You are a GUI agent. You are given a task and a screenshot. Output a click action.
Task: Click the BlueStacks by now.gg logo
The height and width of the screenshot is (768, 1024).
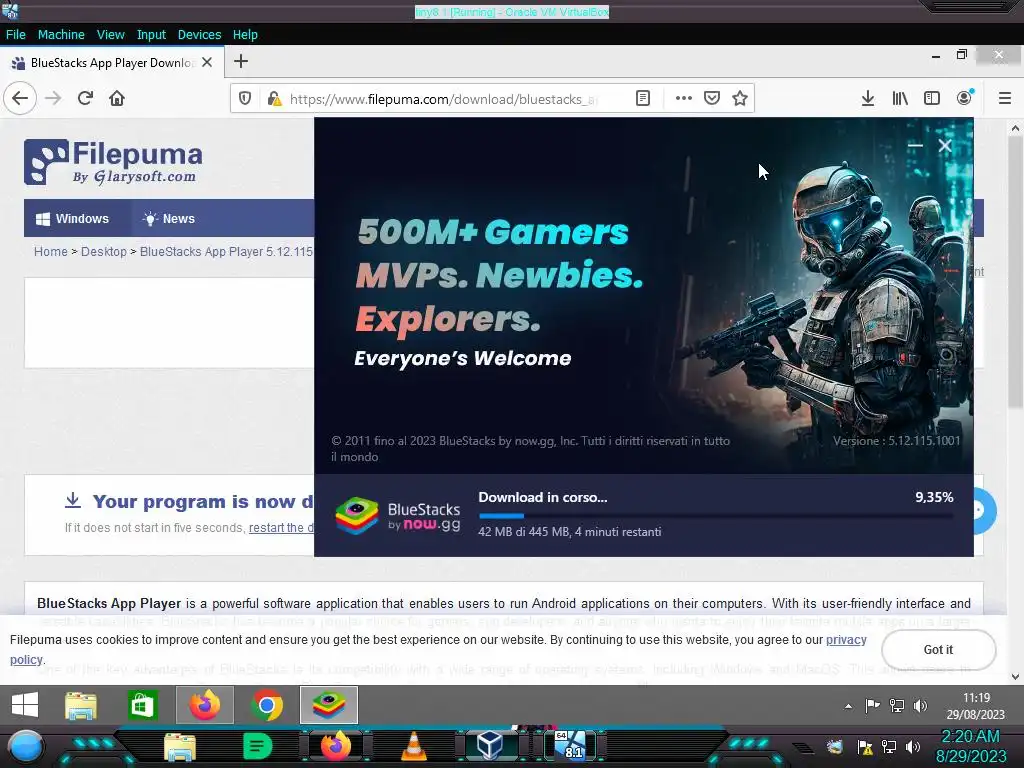point(398,516)
